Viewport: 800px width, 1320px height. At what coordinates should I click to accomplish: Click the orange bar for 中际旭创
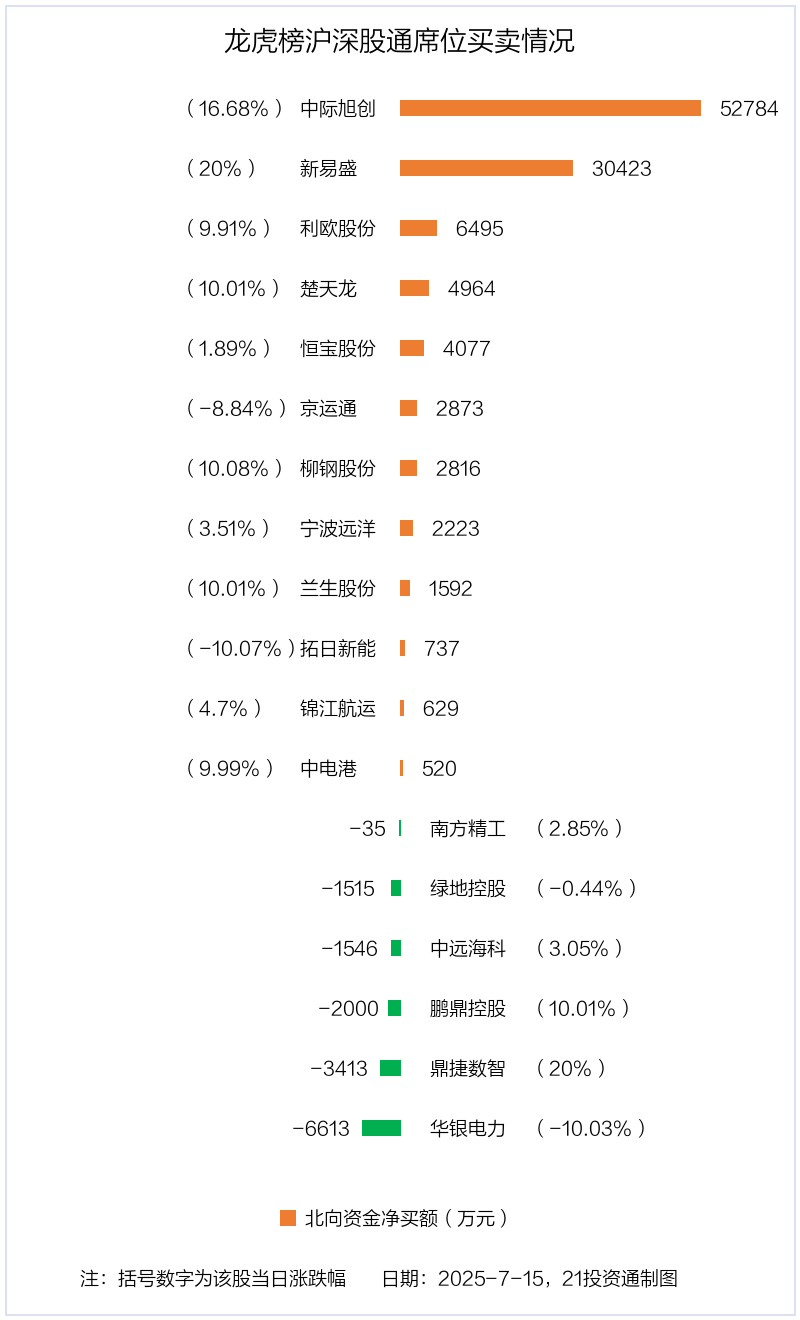coord(550,108)
